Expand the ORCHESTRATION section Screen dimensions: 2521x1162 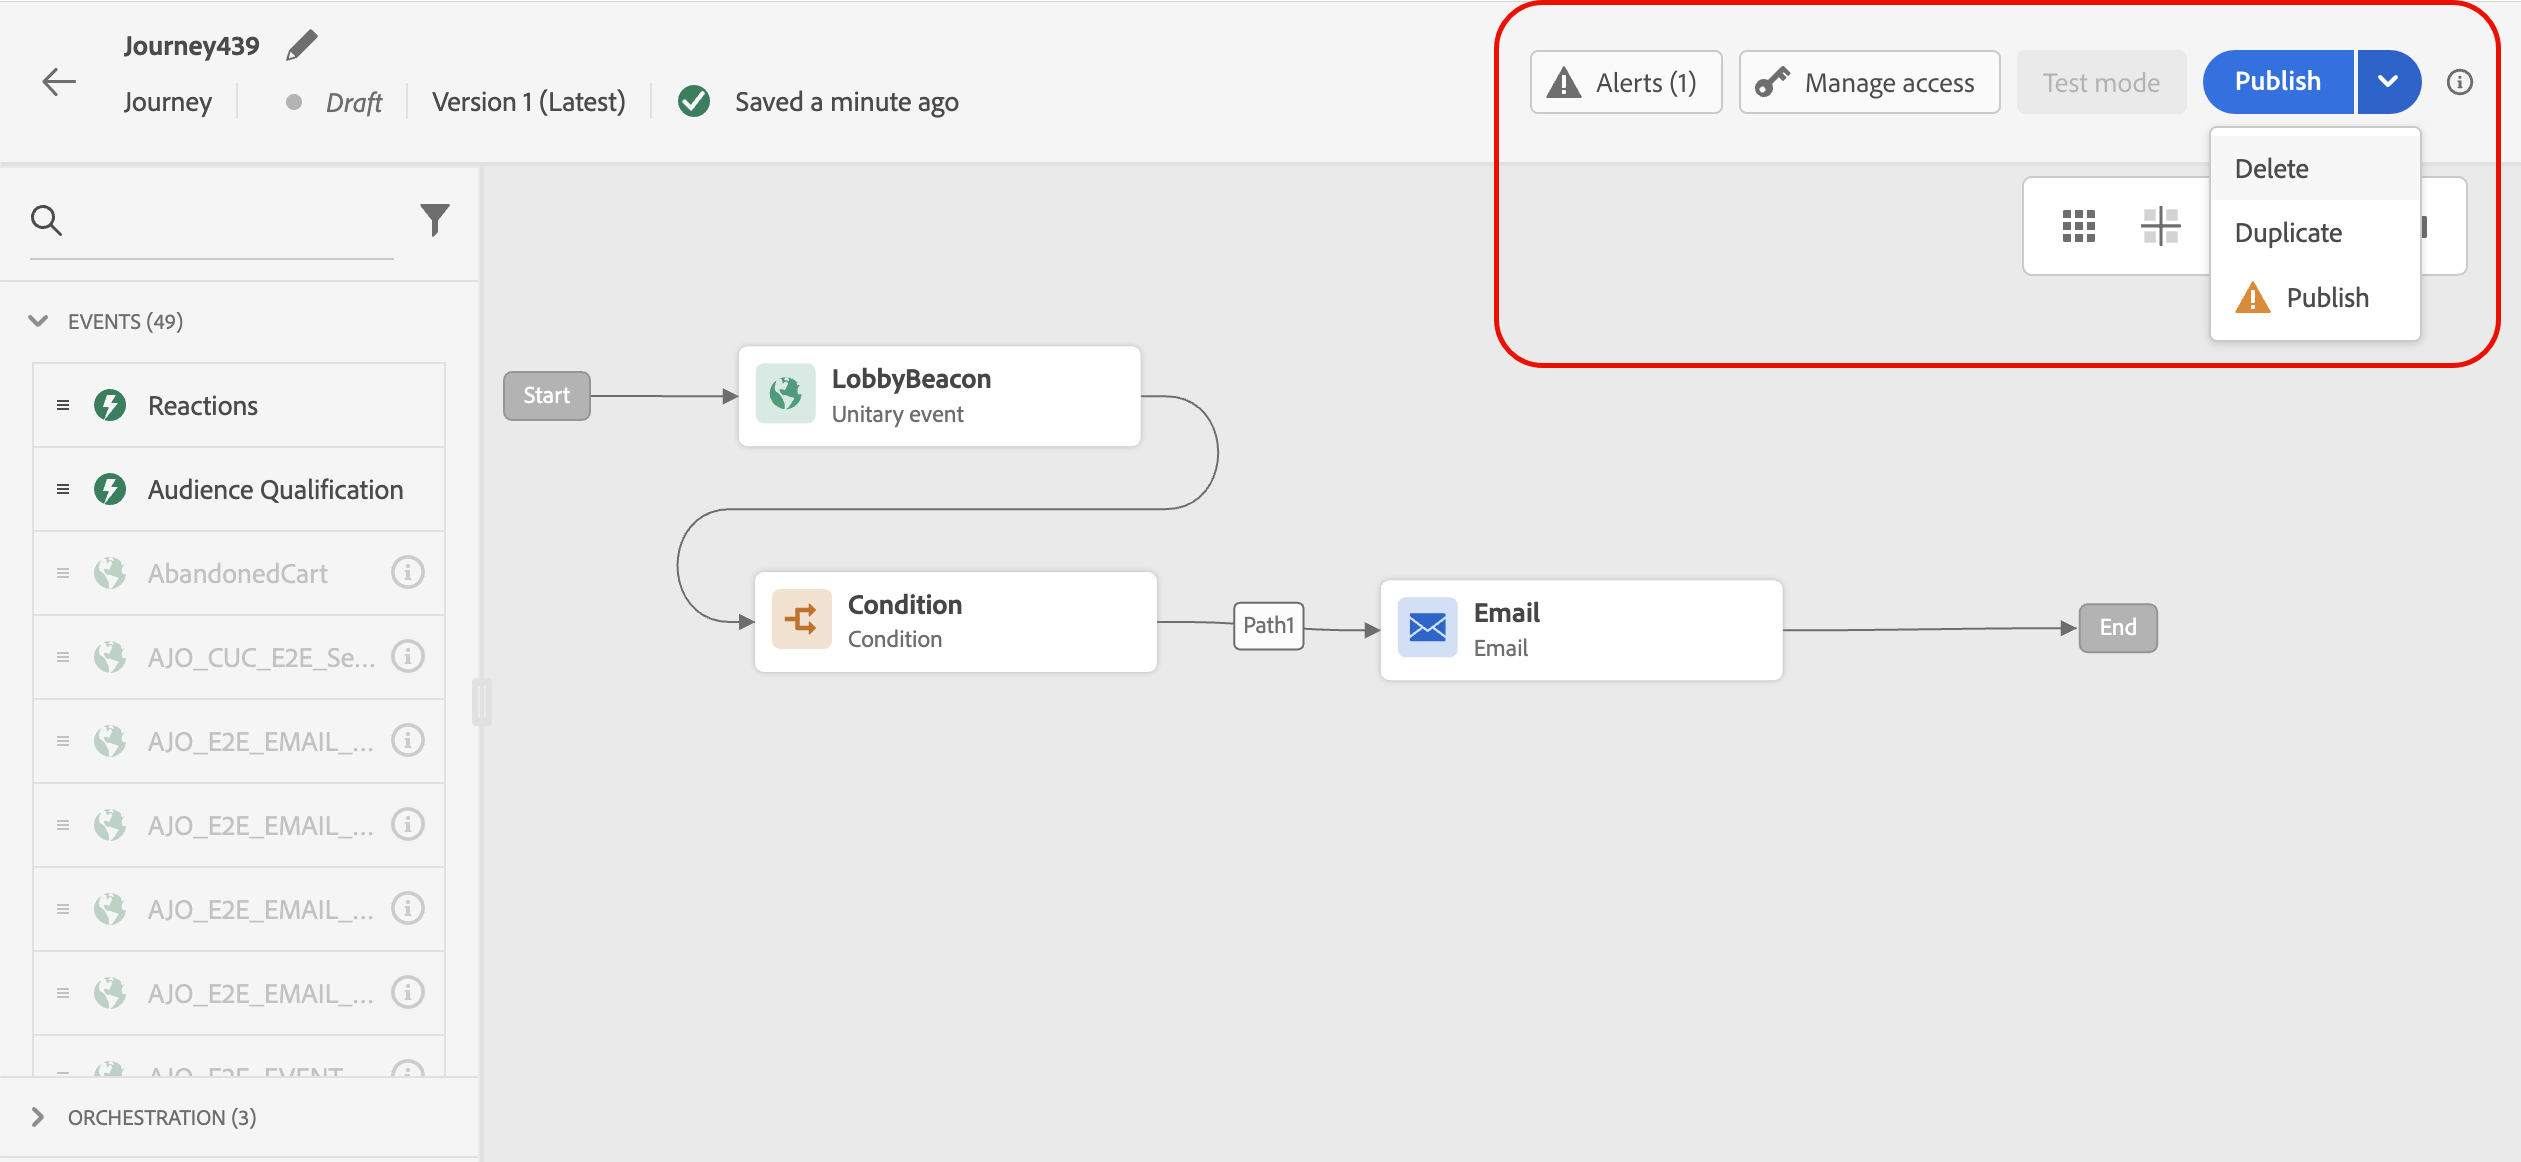tap(38, 1117)
